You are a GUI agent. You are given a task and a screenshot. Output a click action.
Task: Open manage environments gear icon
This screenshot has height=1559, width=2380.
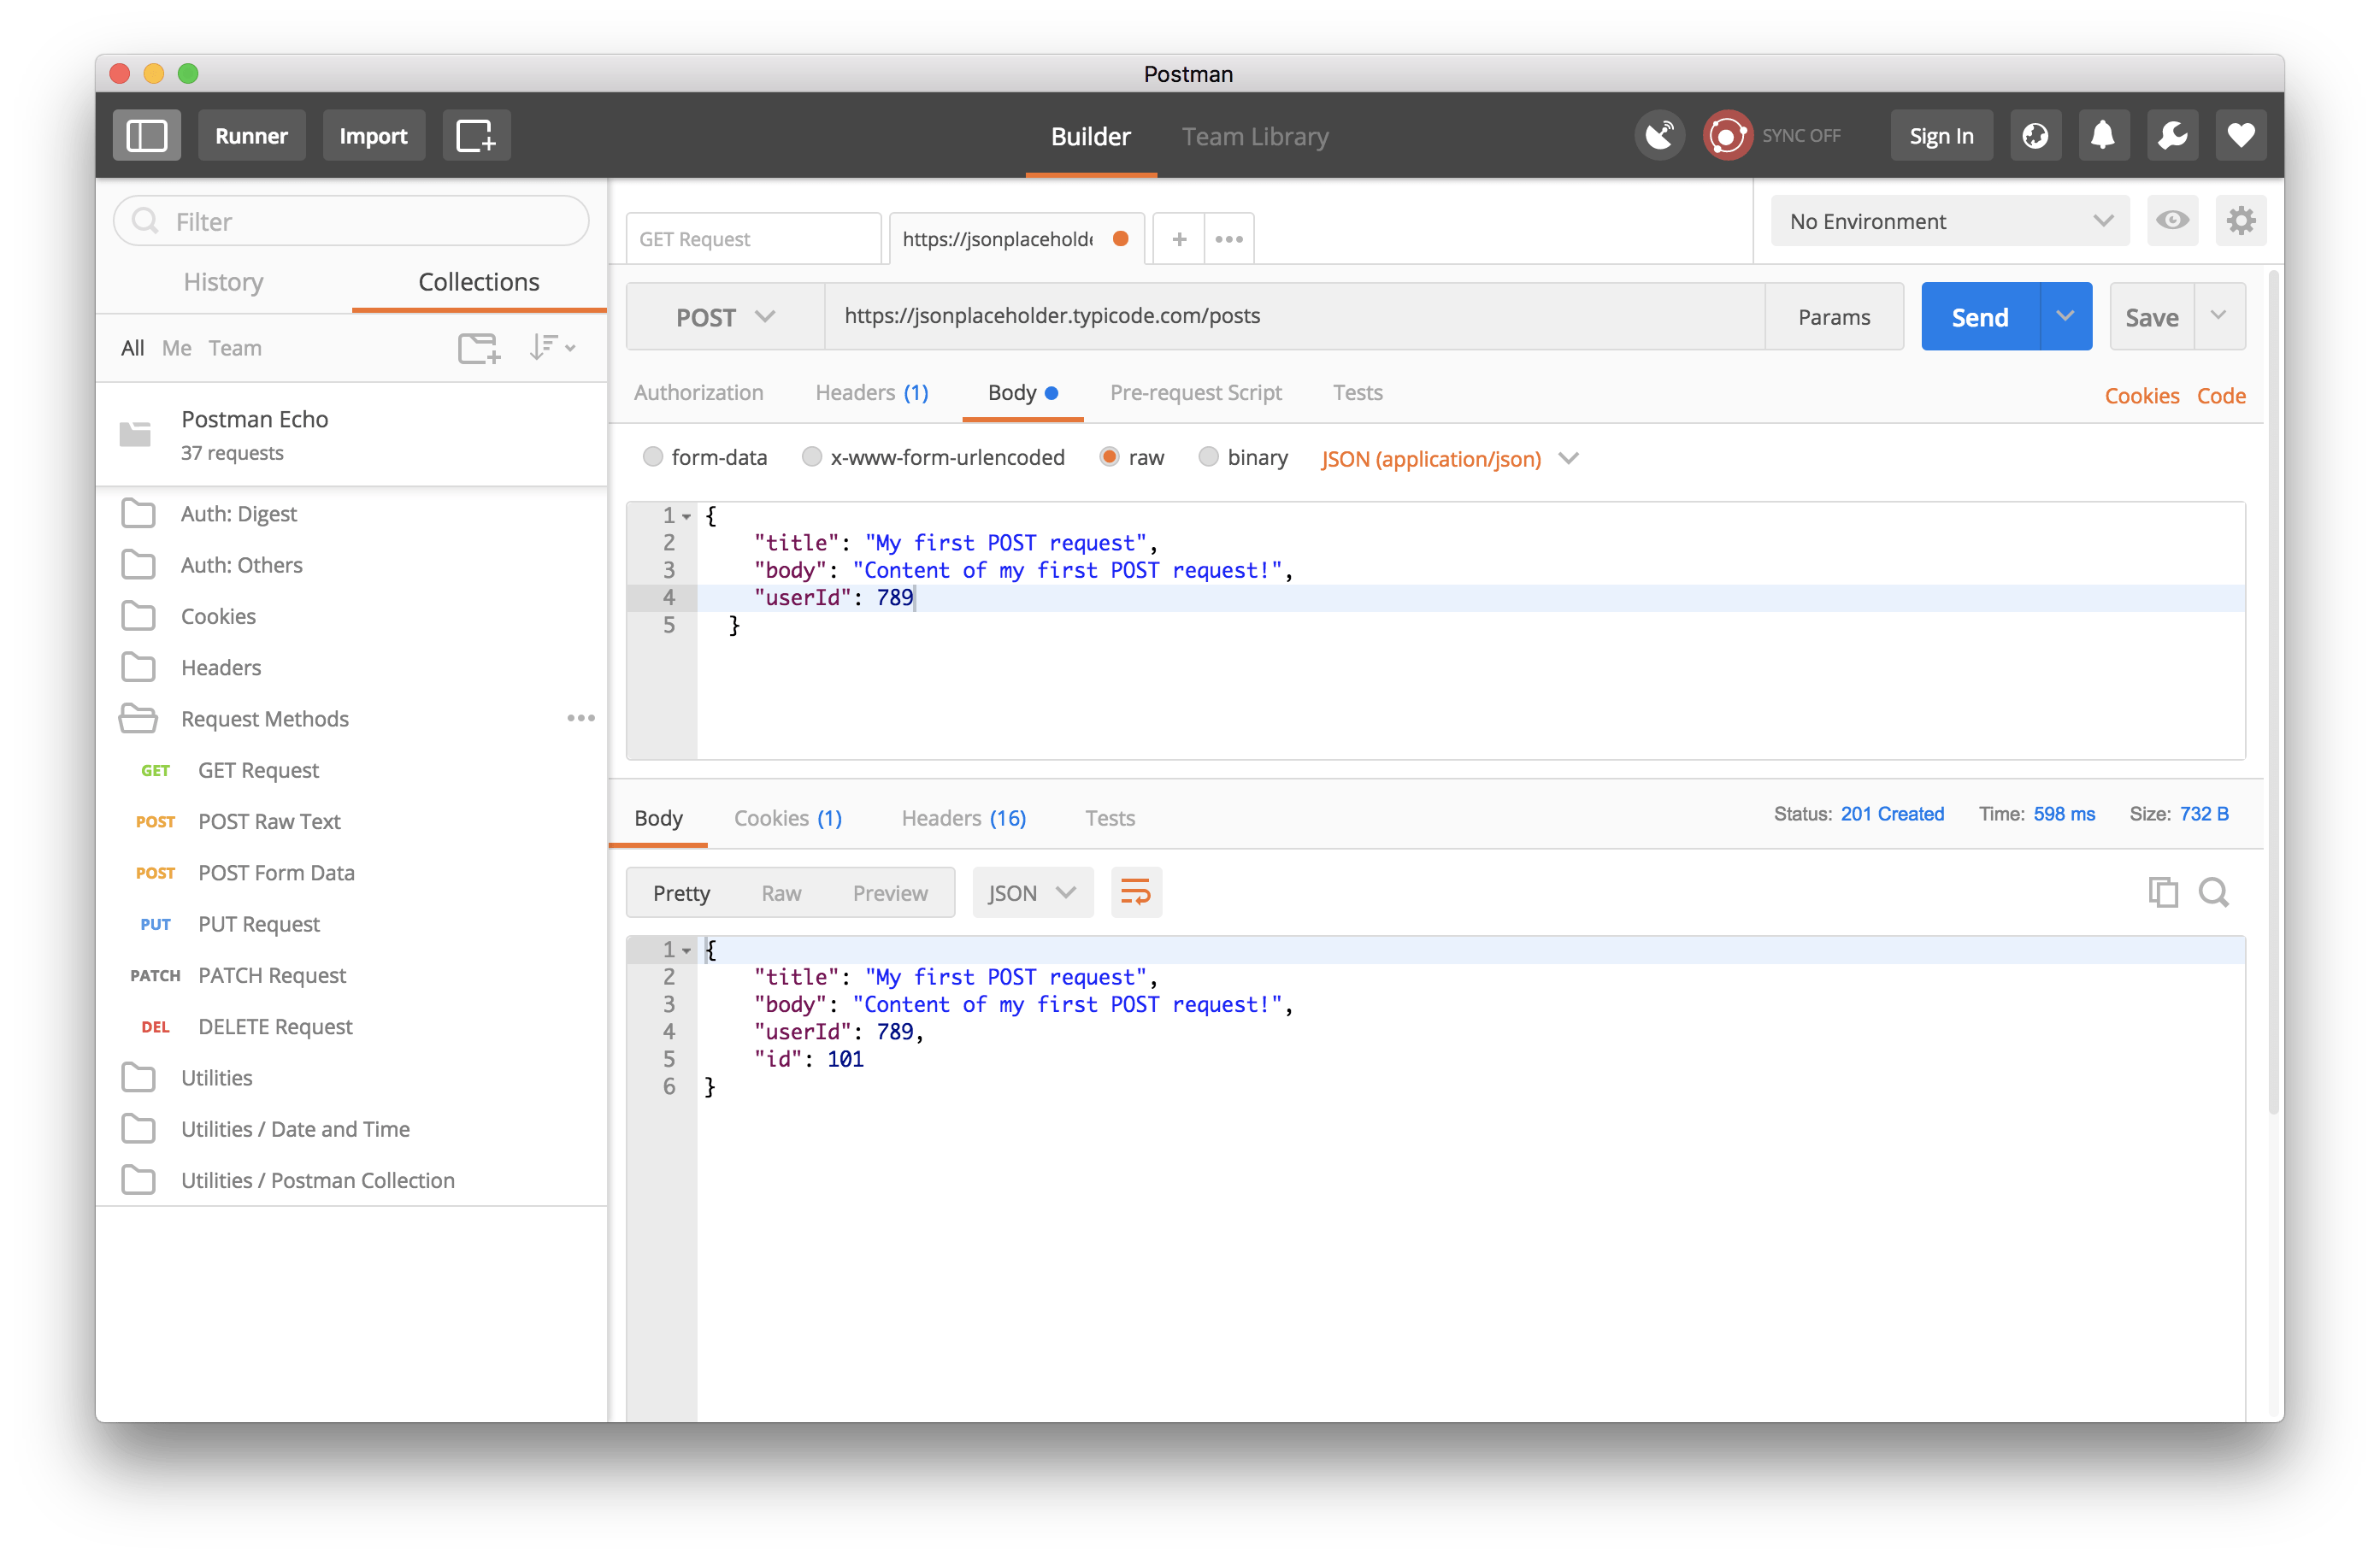pos(2241,221)
